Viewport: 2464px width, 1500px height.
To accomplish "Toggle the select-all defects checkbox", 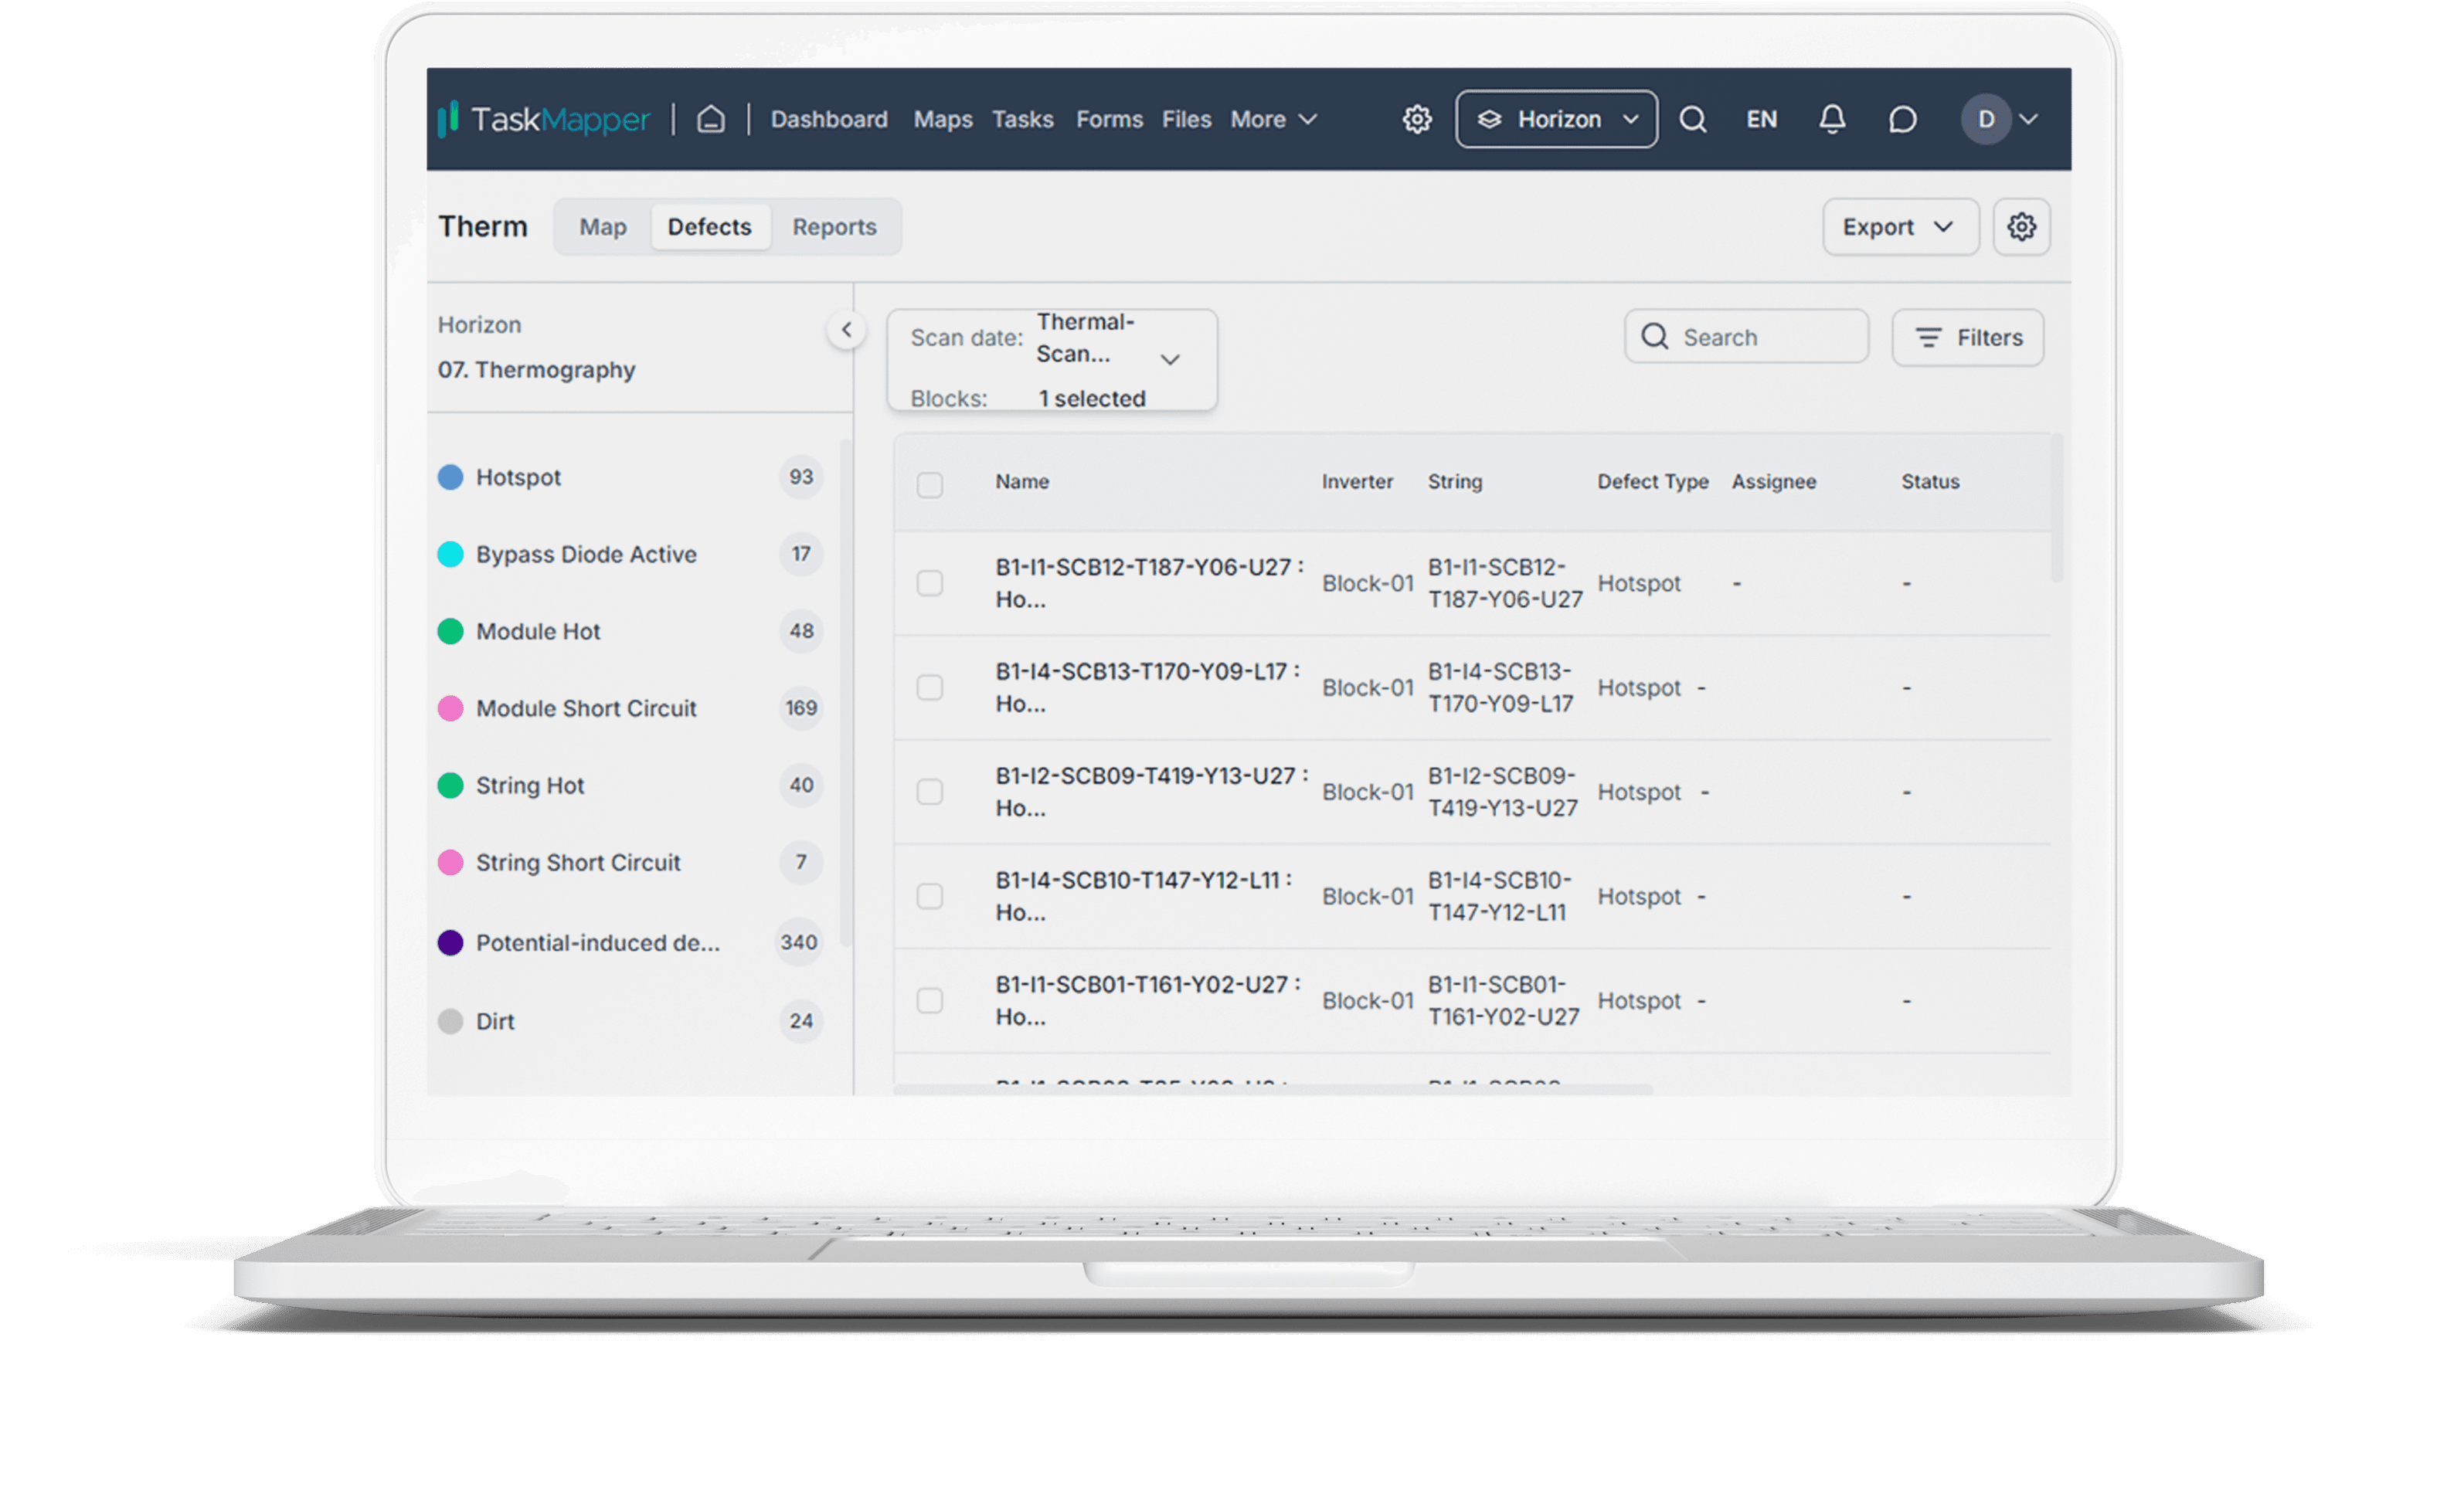I will click(930, 482).
